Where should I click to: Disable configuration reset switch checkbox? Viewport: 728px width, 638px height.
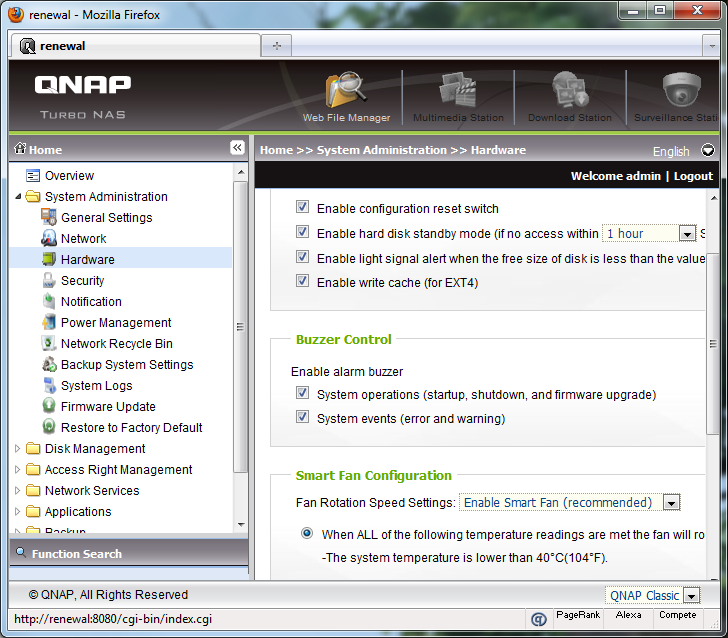[302, 208]
